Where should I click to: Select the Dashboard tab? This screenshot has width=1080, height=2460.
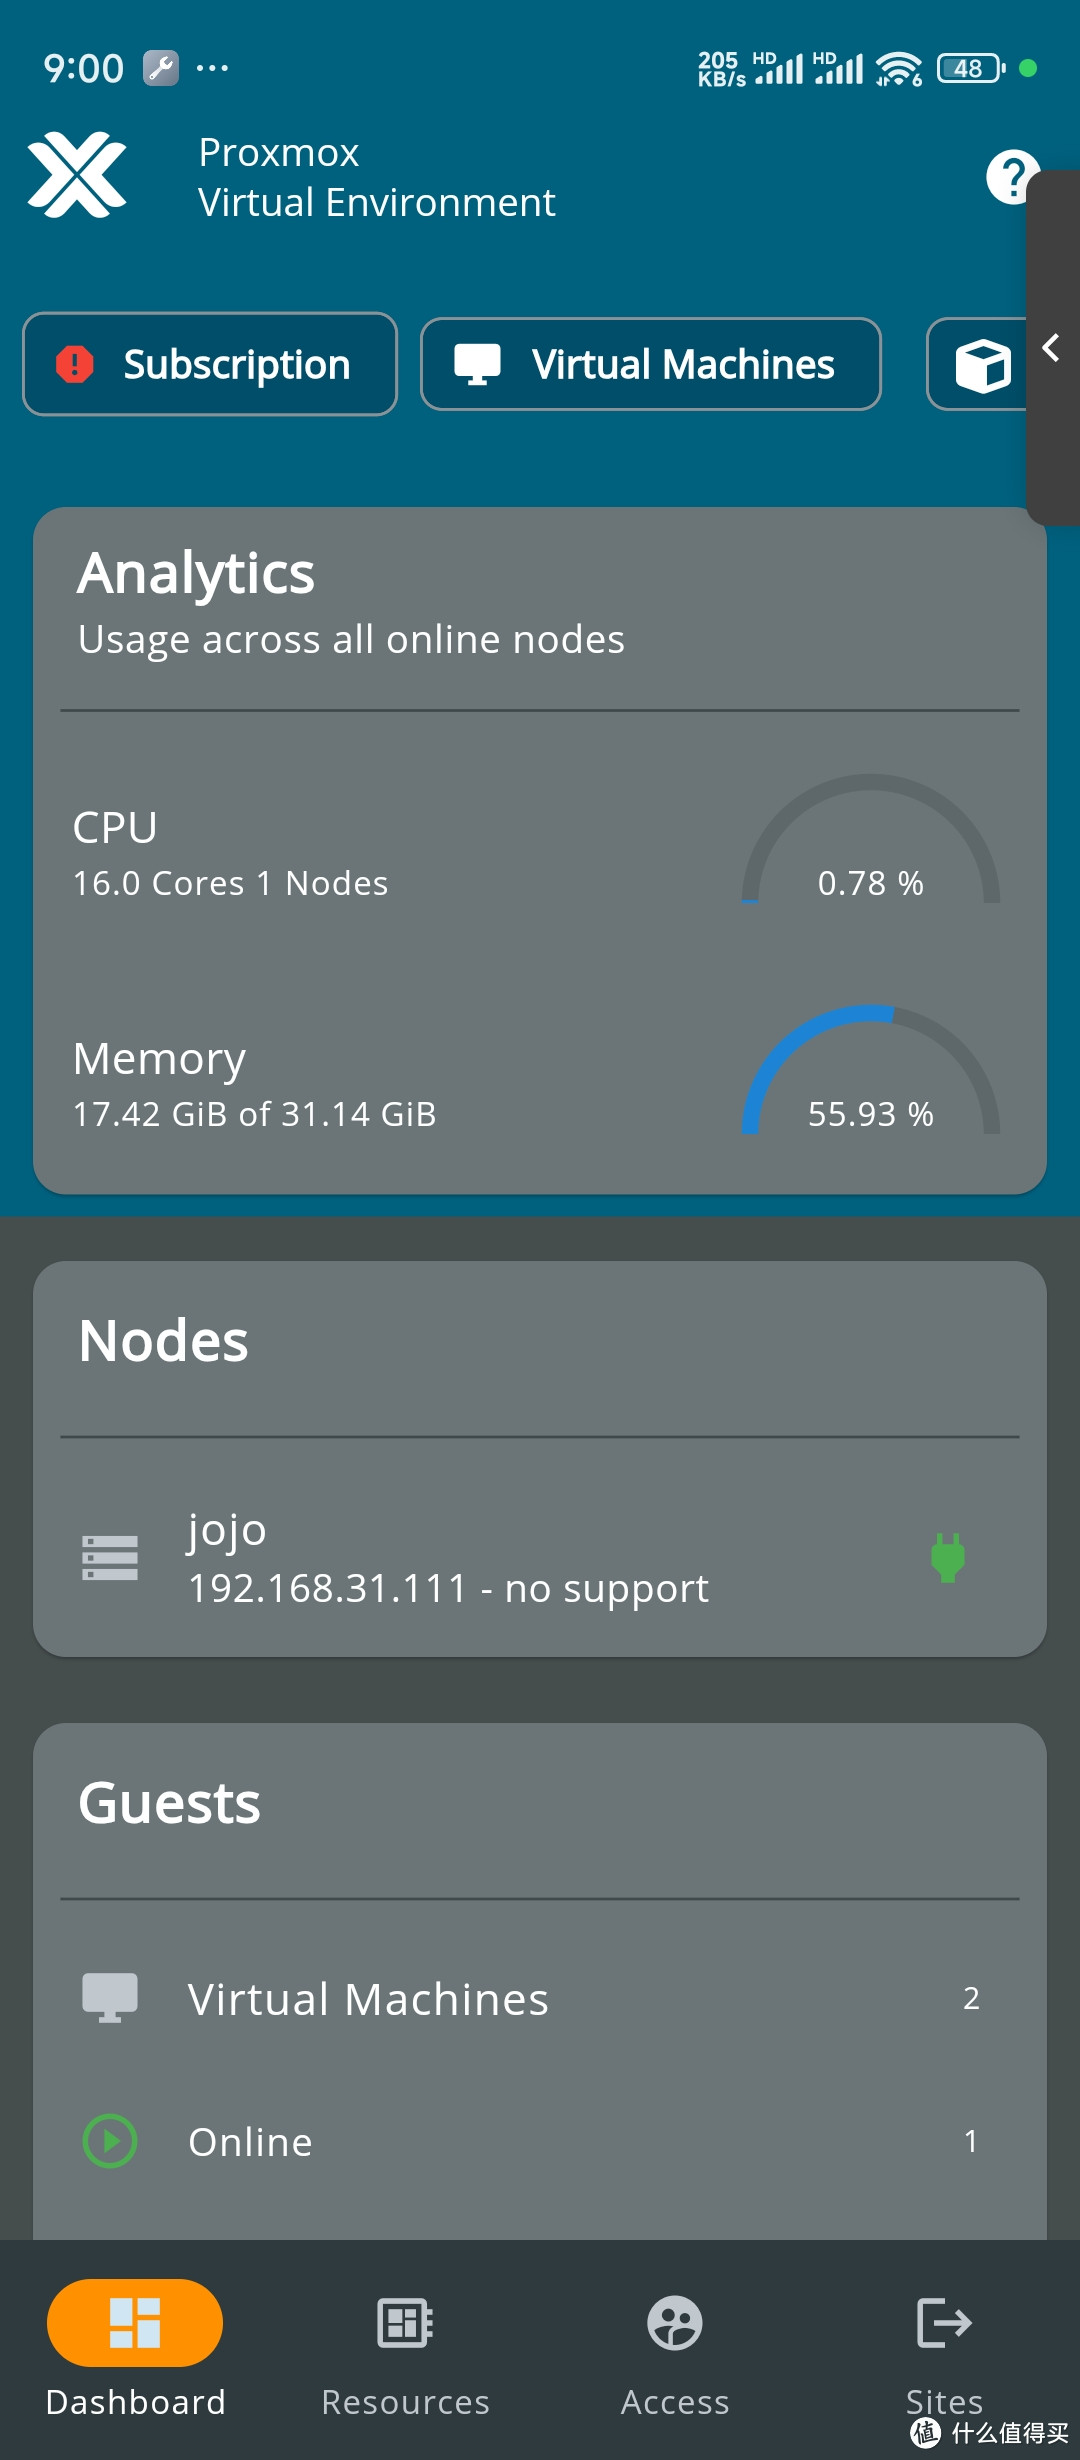[135, 2346]
